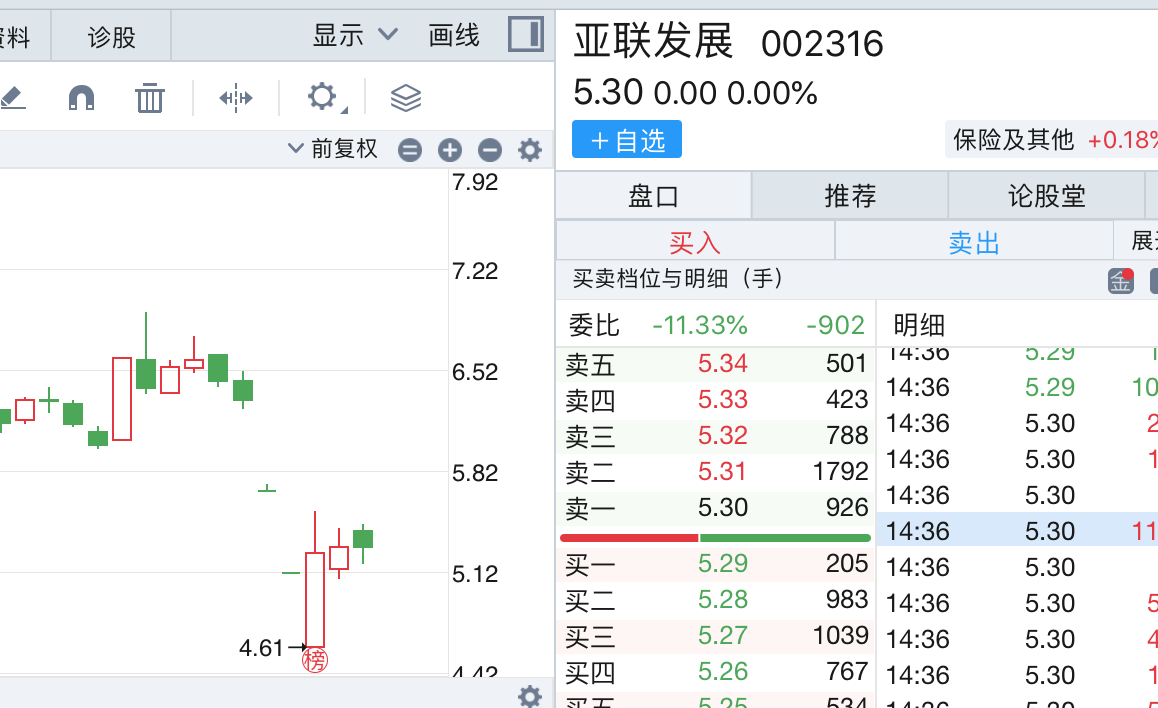The width and height of the screenshot is (1158, 708).
Task: Switch to the 推荐 tab
Action: coord(849,195)
